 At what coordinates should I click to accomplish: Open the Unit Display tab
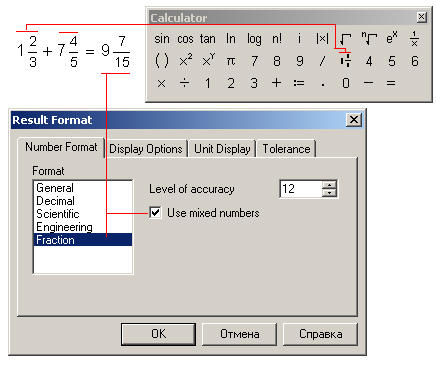pos(222,149)
